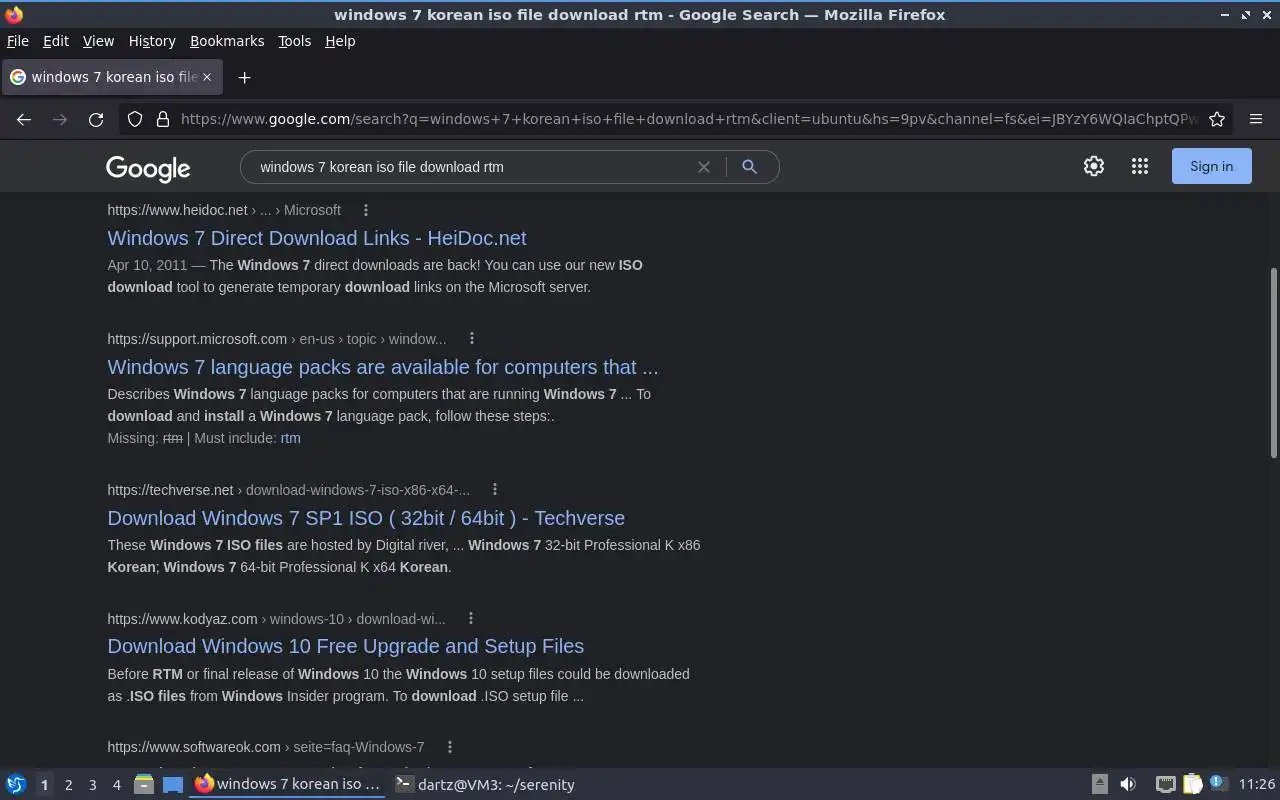Open three-dot menu for techverse.net result
1280x800 pixels.
[x=495, y=490]
